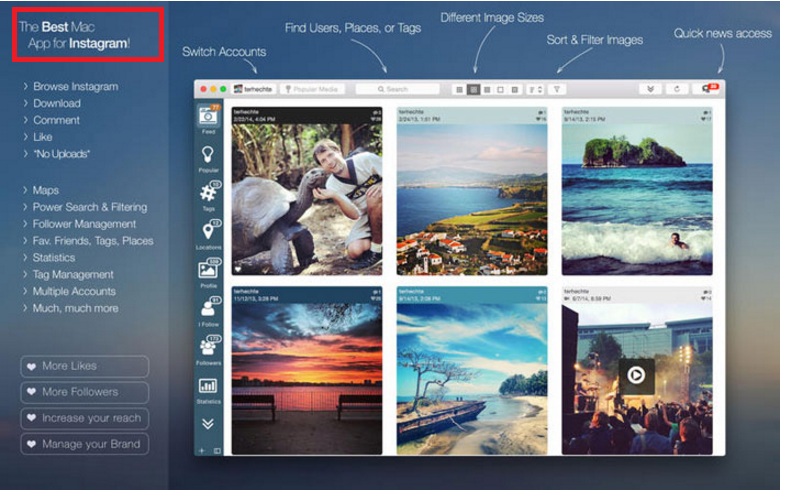Click the funnel filter images button
The height and width of the screenshot is (498, 800).
557,90
